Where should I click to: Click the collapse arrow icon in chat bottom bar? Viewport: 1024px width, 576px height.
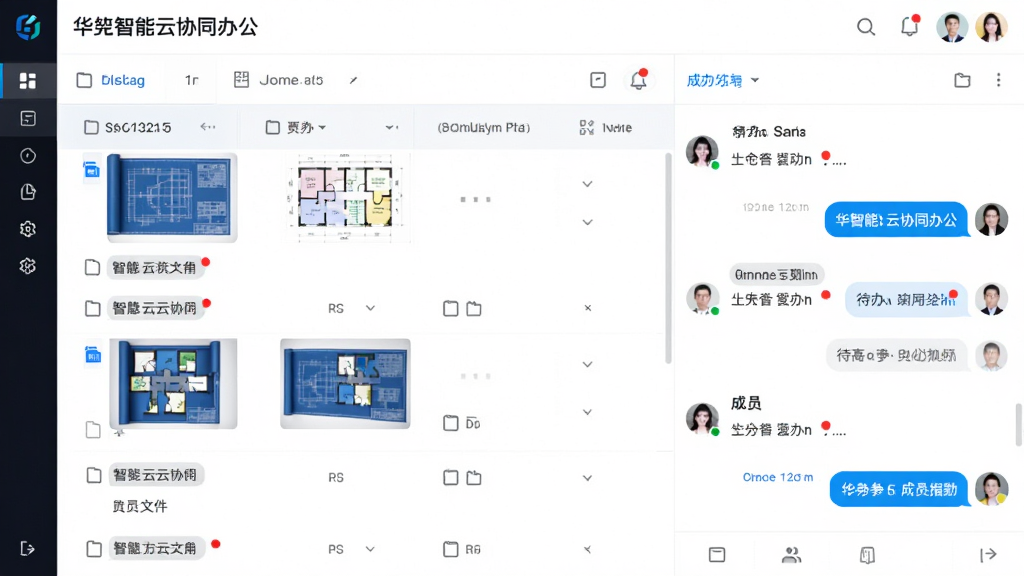988,554
